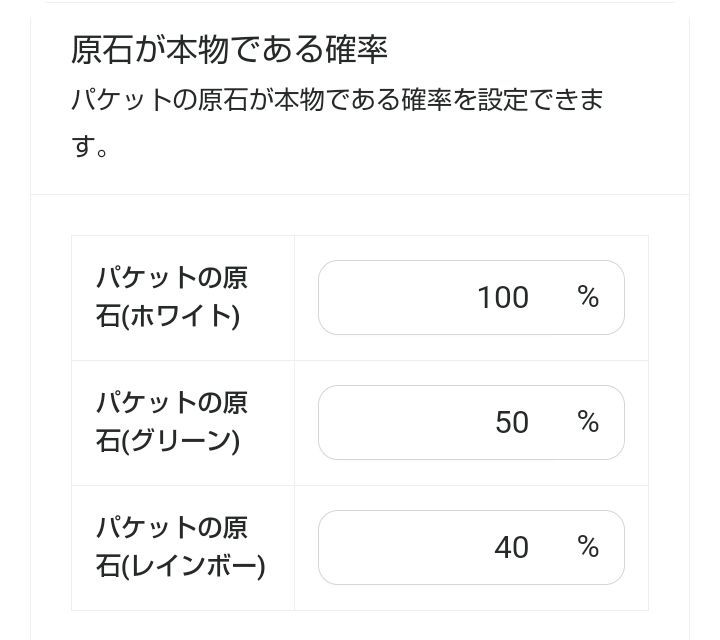Click the % symbol beside the 50 value
720x640 pixels.
click(588, 422)
